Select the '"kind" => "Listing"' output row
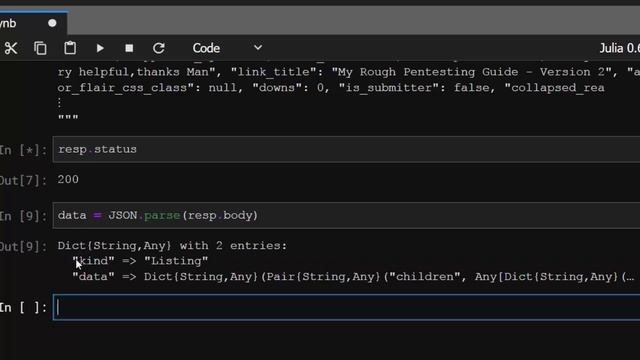The image size is (640, 360). pyautogui.click(x=140, y=261)
